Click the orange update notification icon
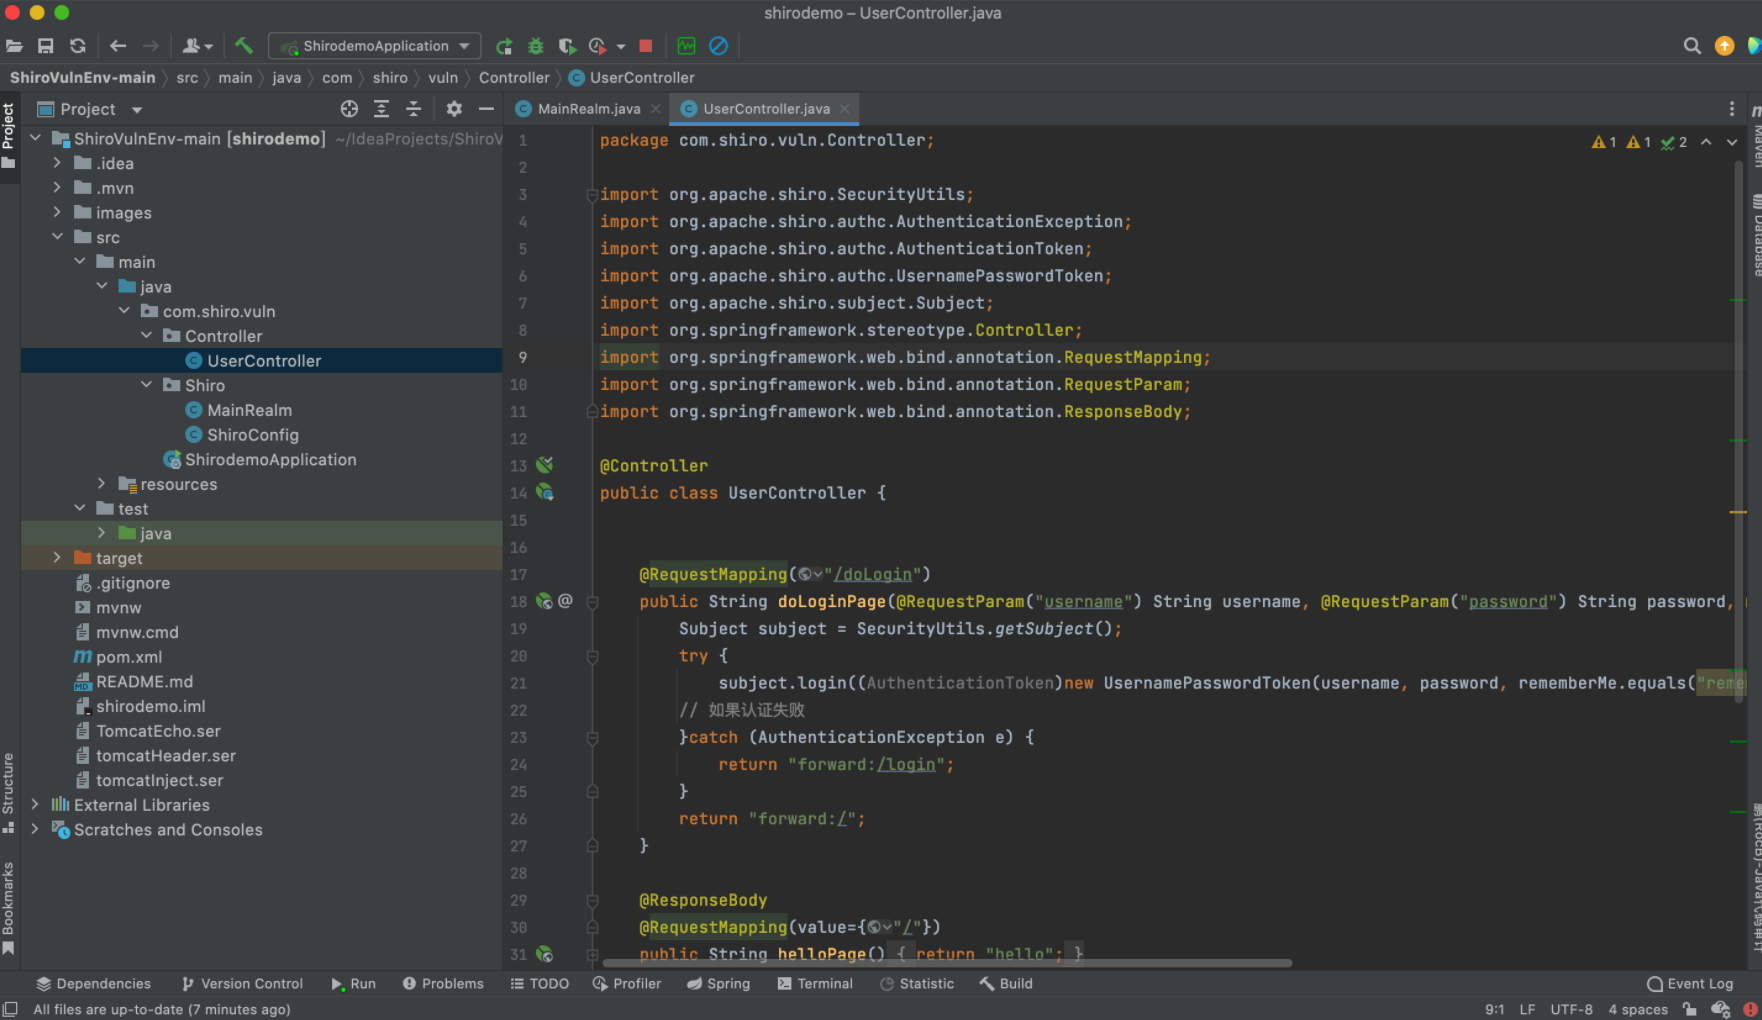The height and width of the screenshot is (1020, 1762). coord(1724,46)
